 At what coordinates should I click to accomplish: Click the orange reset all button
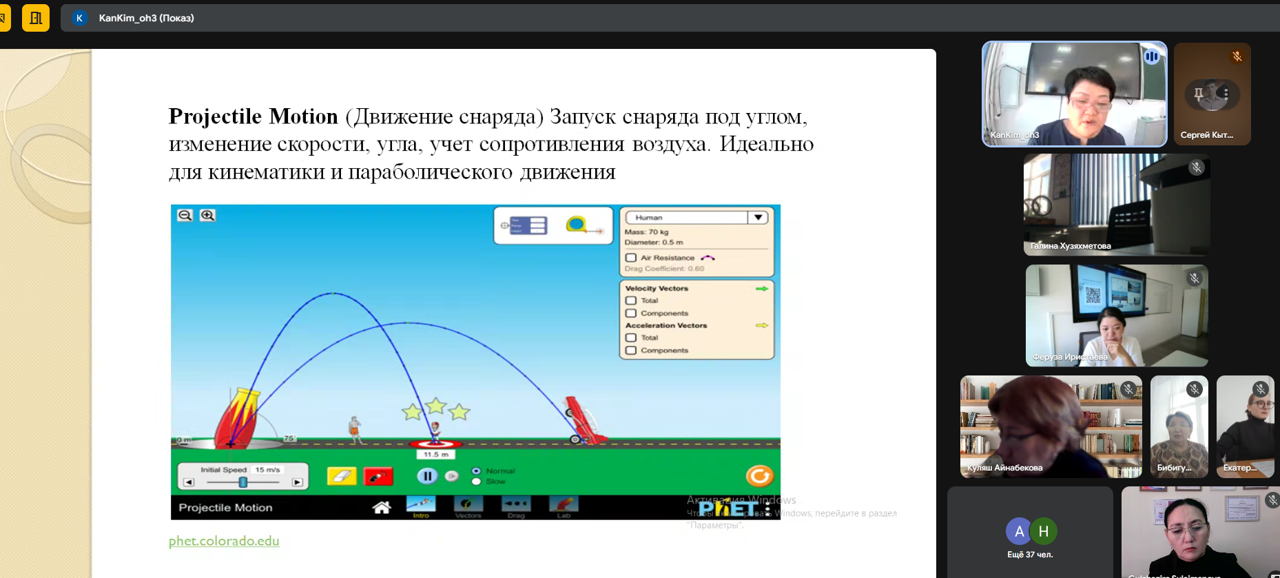[x=759, y=476]
